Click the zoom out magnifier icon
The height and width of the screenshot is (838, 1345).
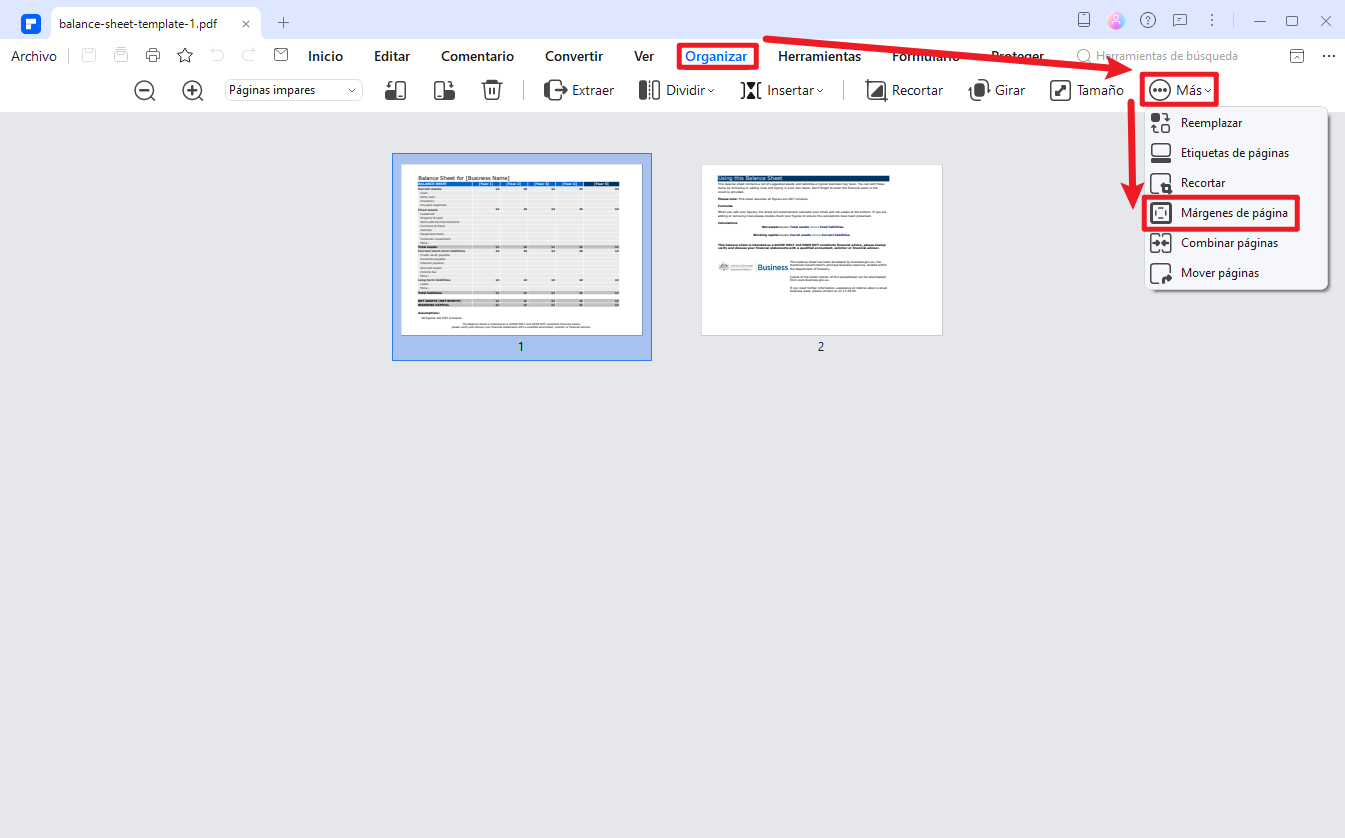pyautogui.click(x=145, y=90)
